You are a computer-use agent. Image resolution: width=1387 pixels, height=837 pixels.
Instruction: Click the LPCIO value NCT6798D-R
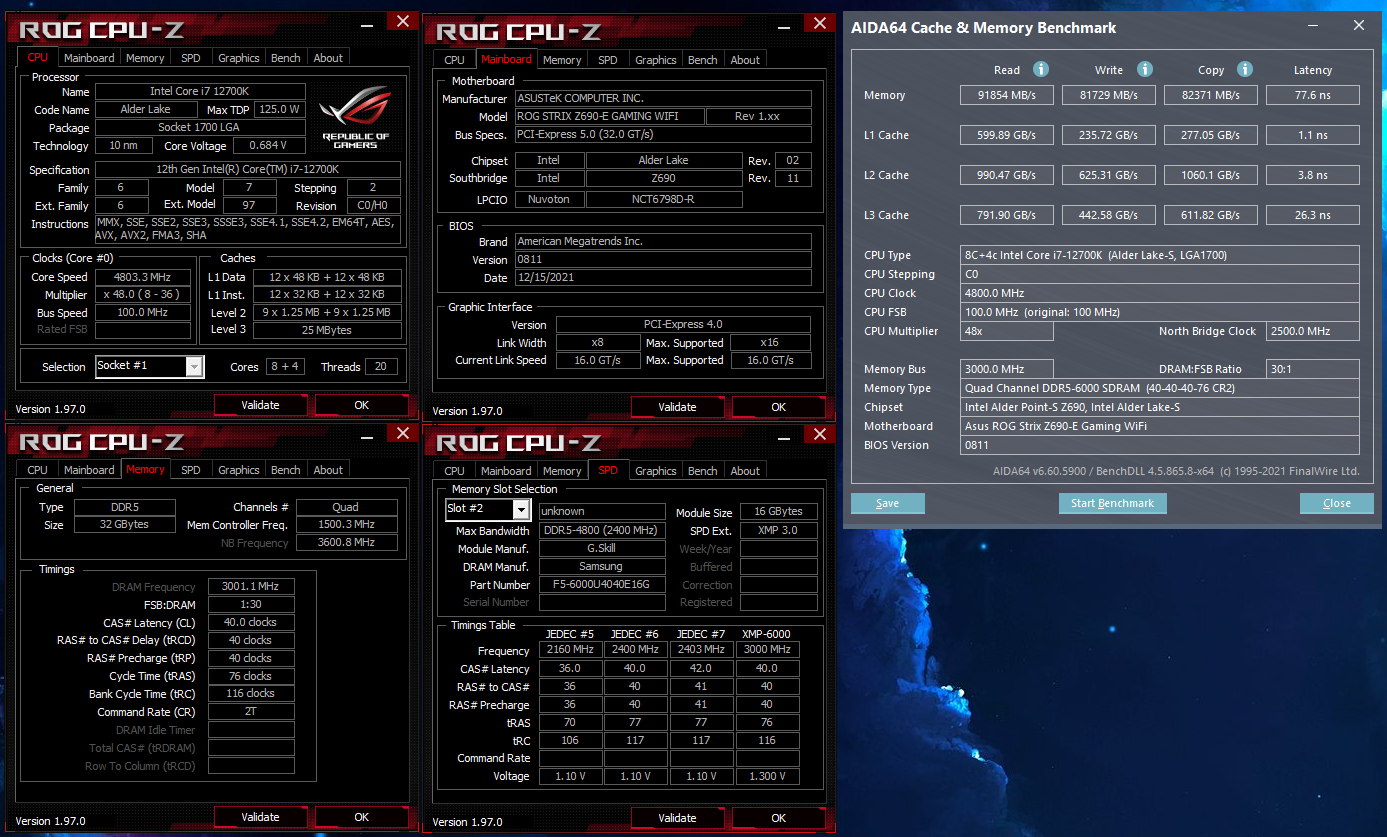point(664,199)
